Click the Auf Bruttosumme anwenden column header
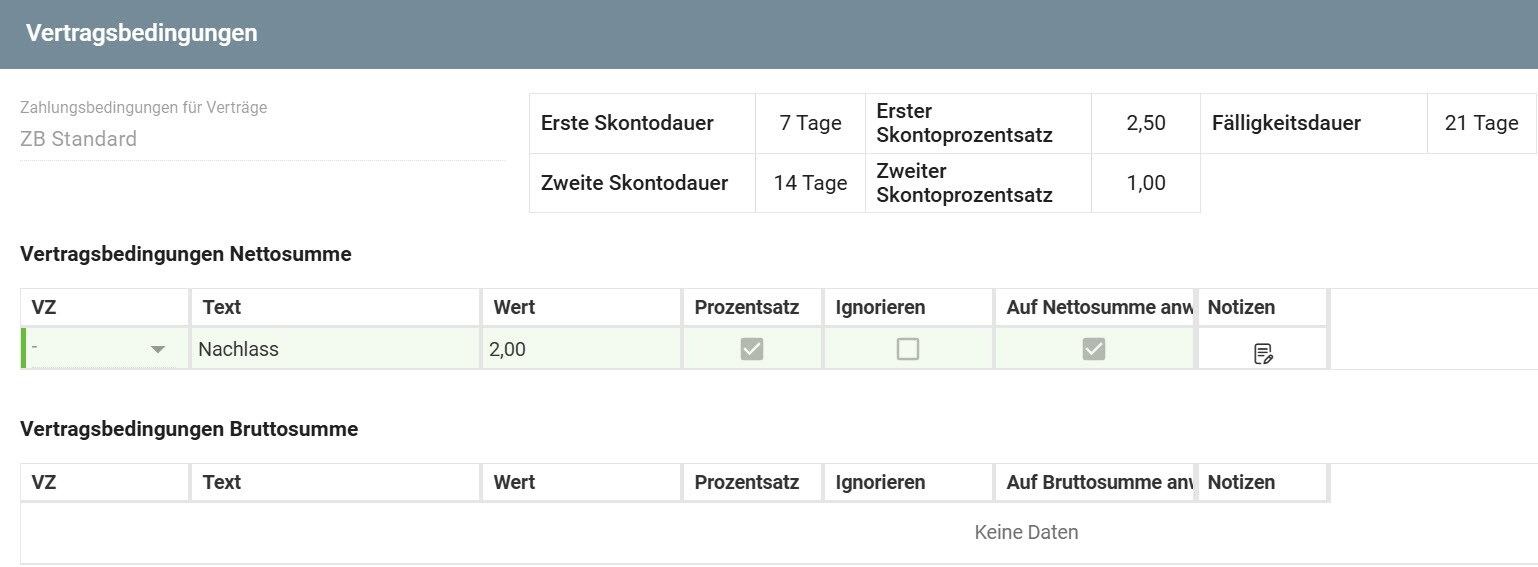This screenshot has height=567, width=1538. click(1094, 482)
